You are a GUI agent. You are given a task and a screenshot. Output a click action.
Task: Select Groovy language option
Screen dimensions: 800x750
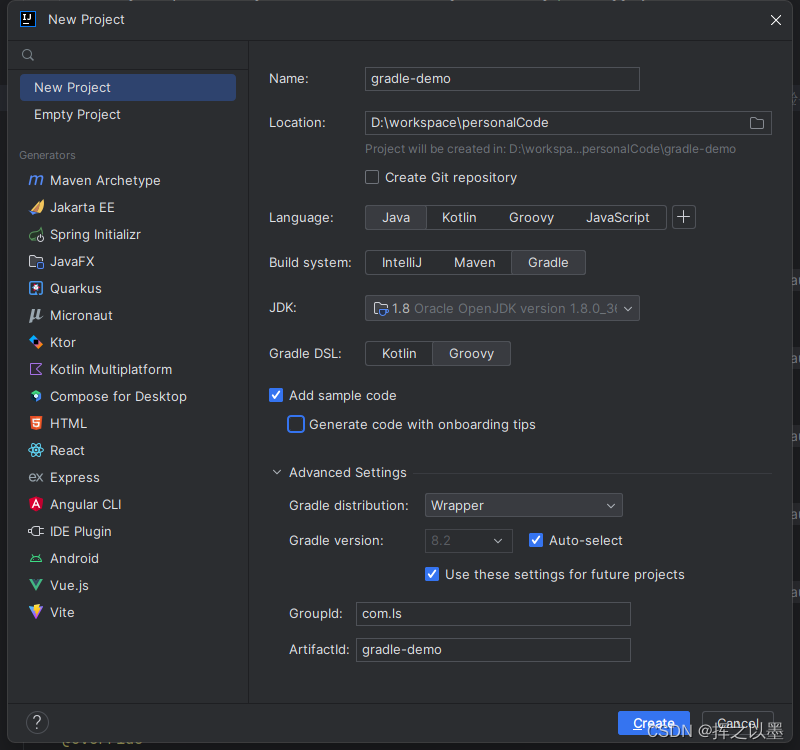coord(531,217)
